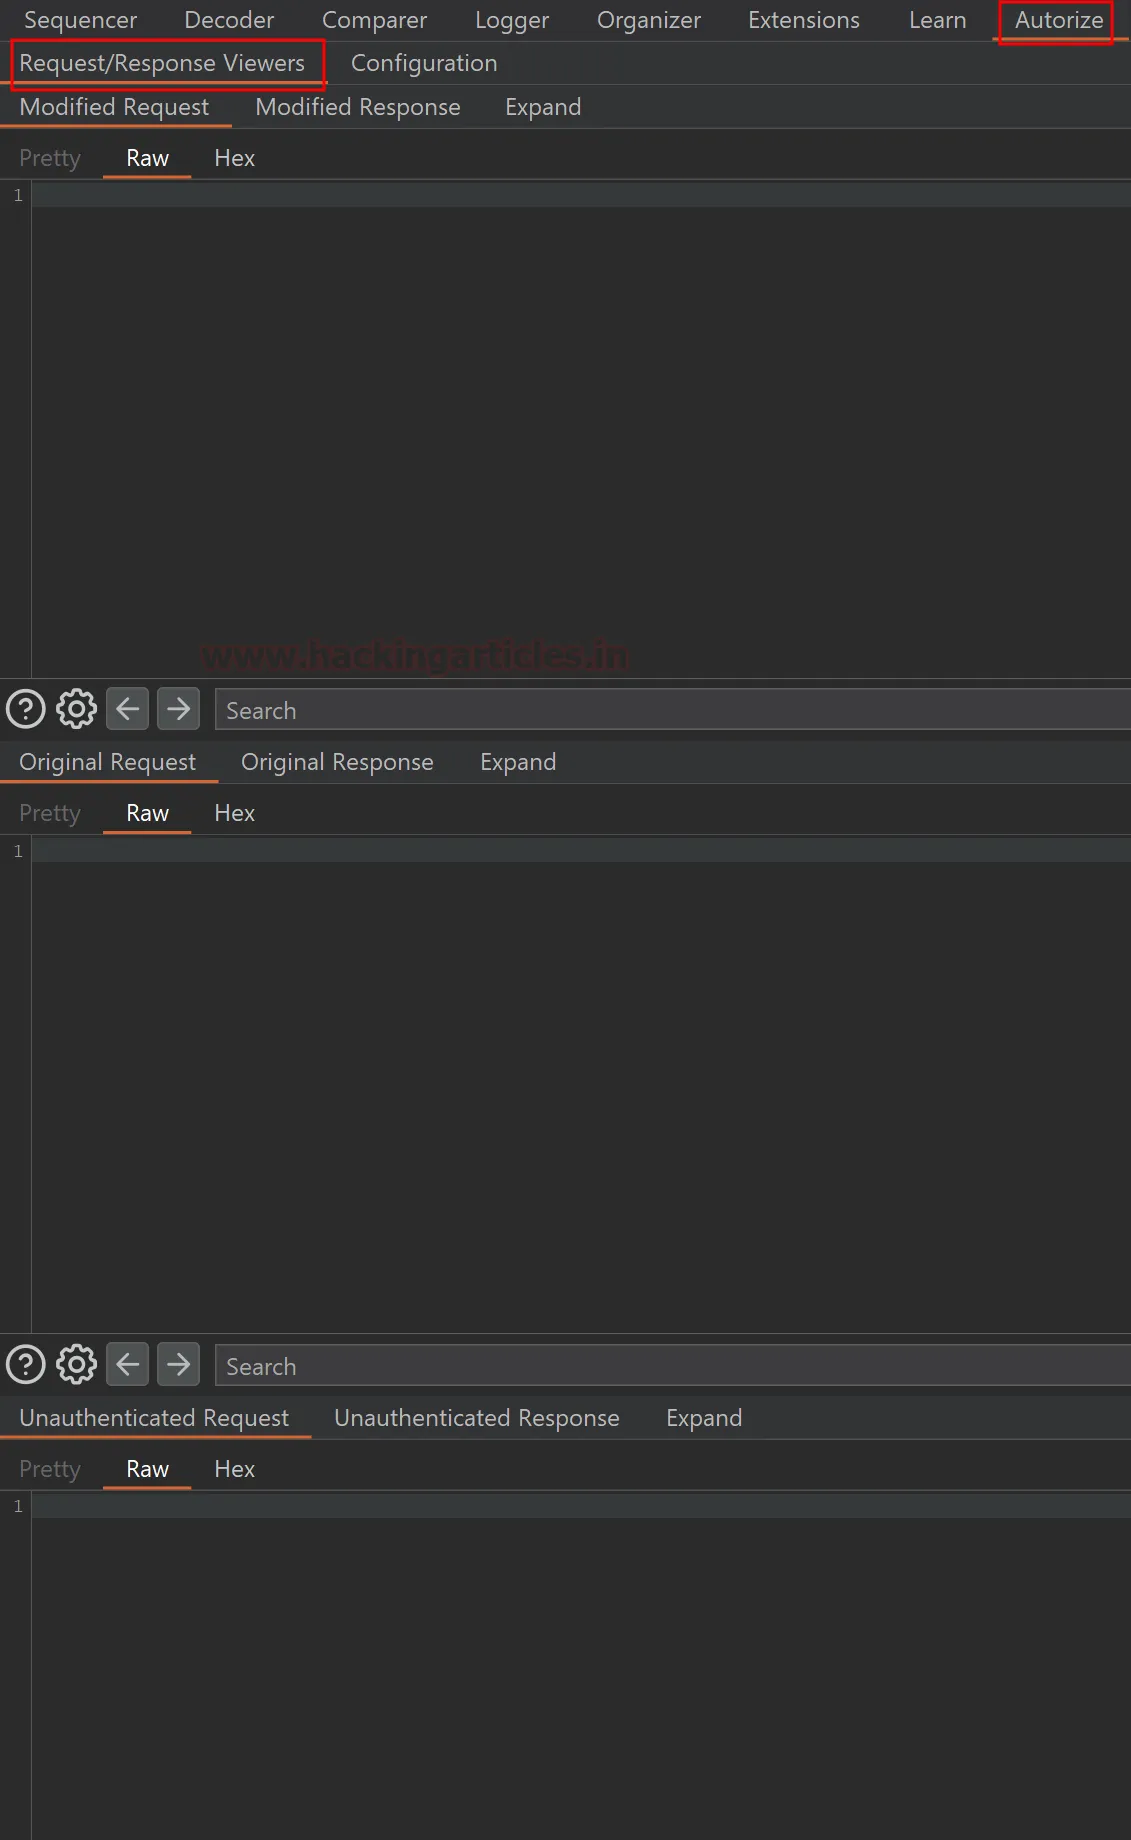Expand the Modified Request viewer panel
The height and width of the screenshot is (1840, 1131).
coord(542,107)
